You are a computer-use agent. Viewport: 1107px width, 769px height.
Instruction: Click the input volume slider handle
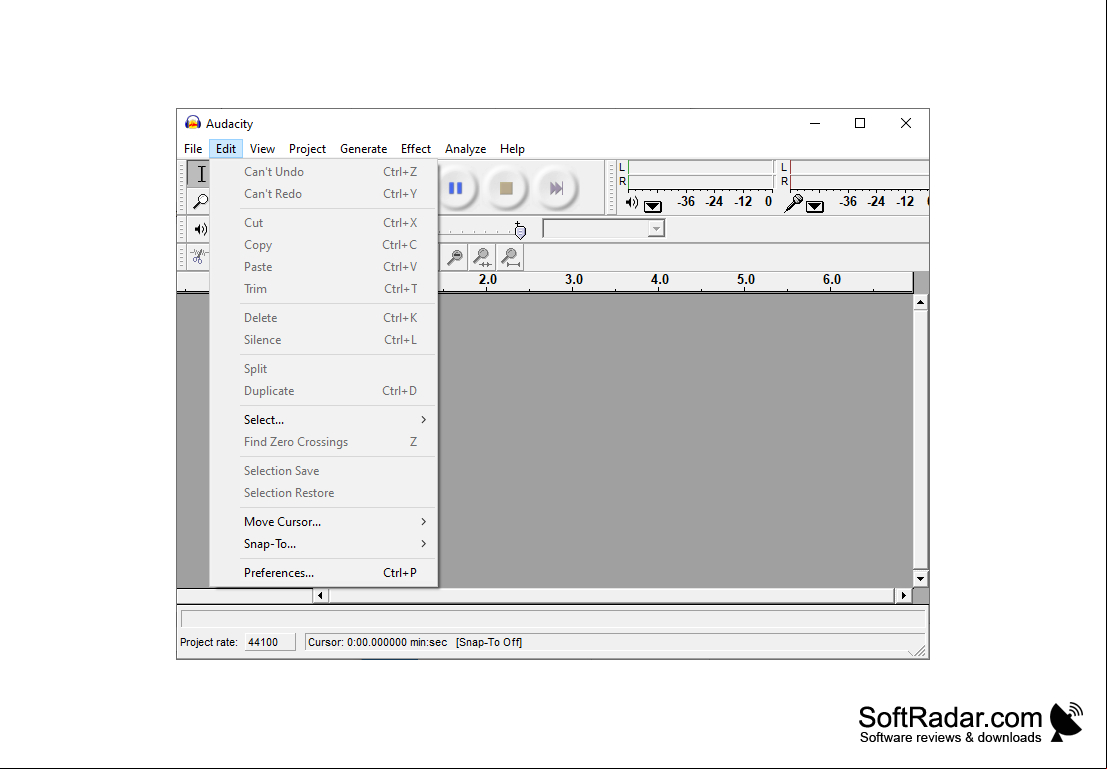520,230
